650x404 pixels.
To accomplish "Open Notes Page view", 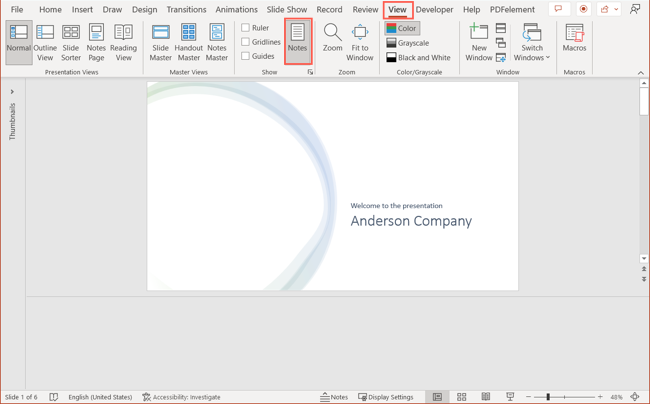I will click(96, 43).
